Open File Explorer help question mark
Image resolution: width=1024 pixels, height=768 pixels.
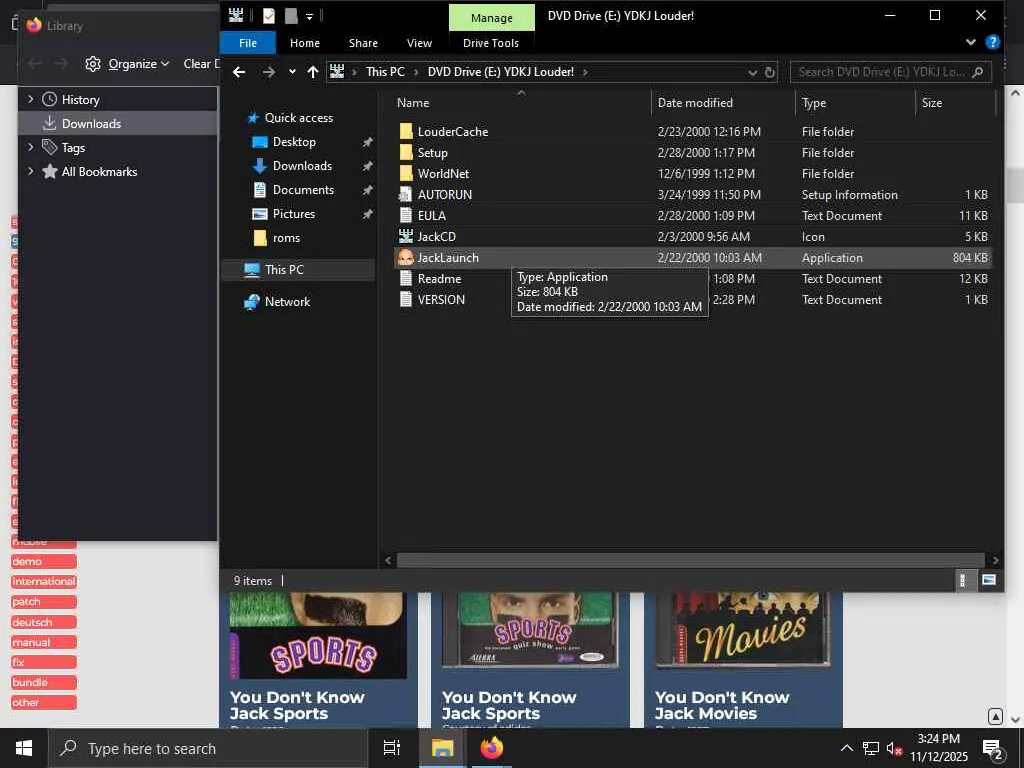tap(993, 42)
